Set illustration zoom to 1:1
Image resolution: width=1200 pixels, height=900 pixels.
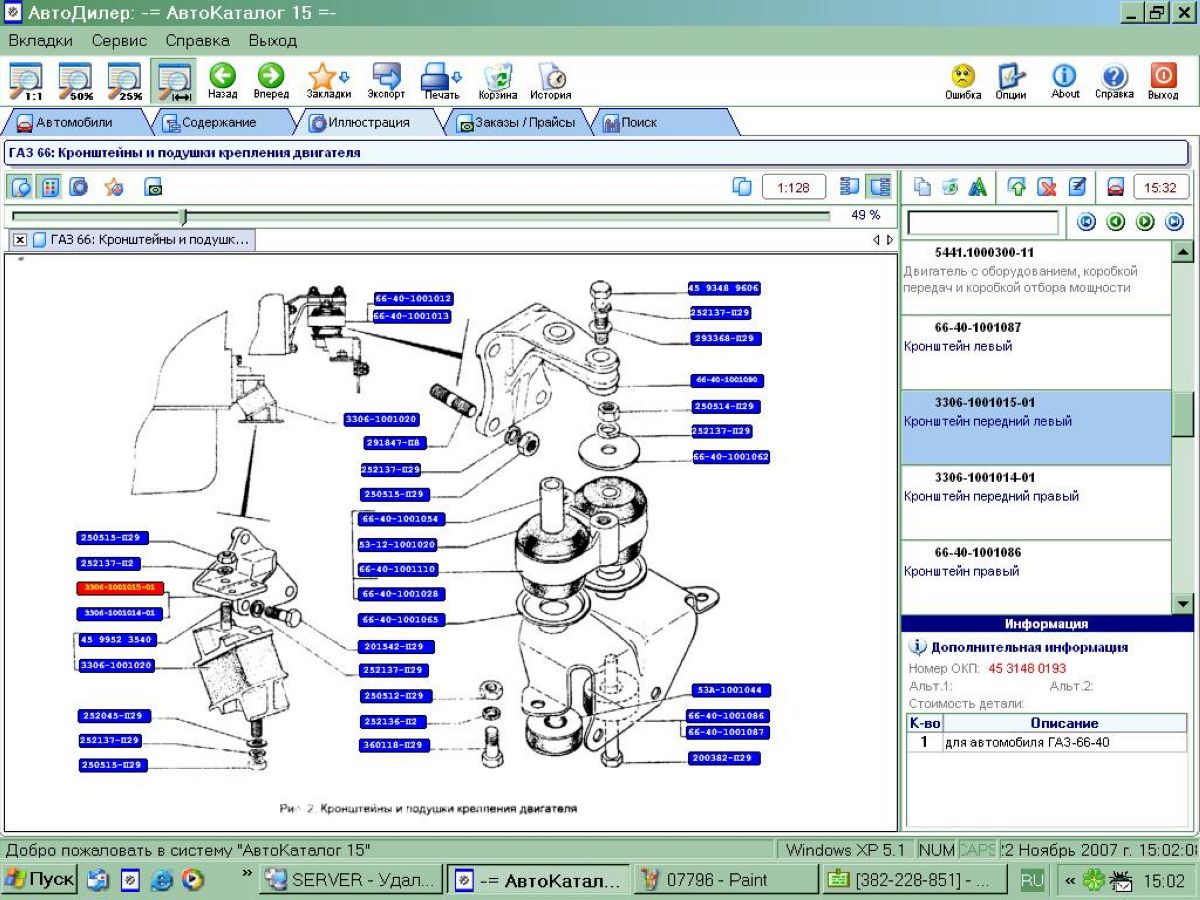coord(25,81)
